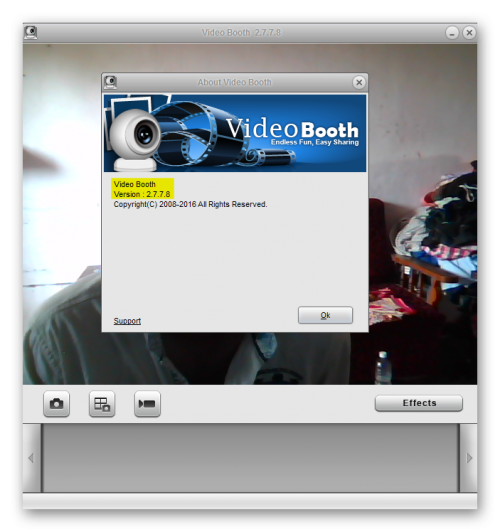
Task: Click the highlighted Version 2.7.7.8 text
Action: (x=142, y=194)
